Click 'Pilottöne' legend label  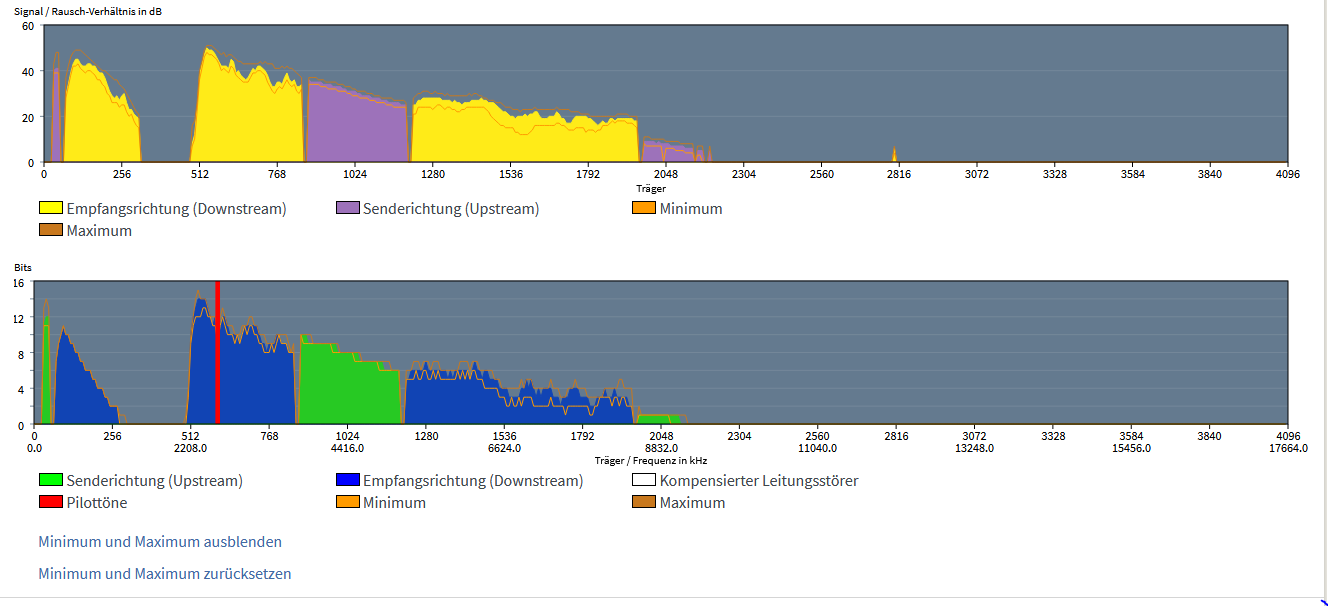click(x=97, y=503)
